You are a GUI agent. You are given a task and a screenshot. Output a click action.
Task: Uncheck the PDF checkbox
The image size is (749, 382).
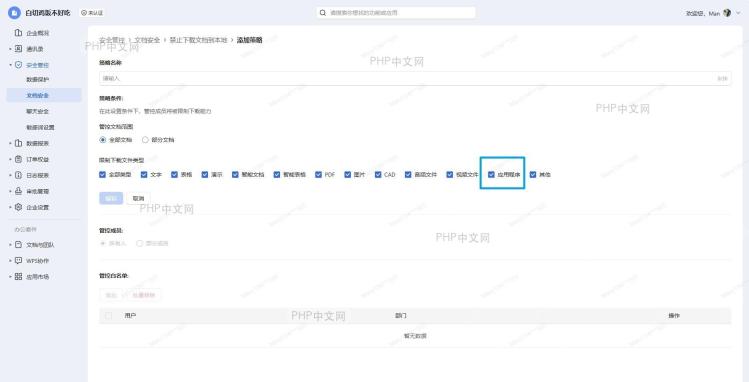coord(318,175)
